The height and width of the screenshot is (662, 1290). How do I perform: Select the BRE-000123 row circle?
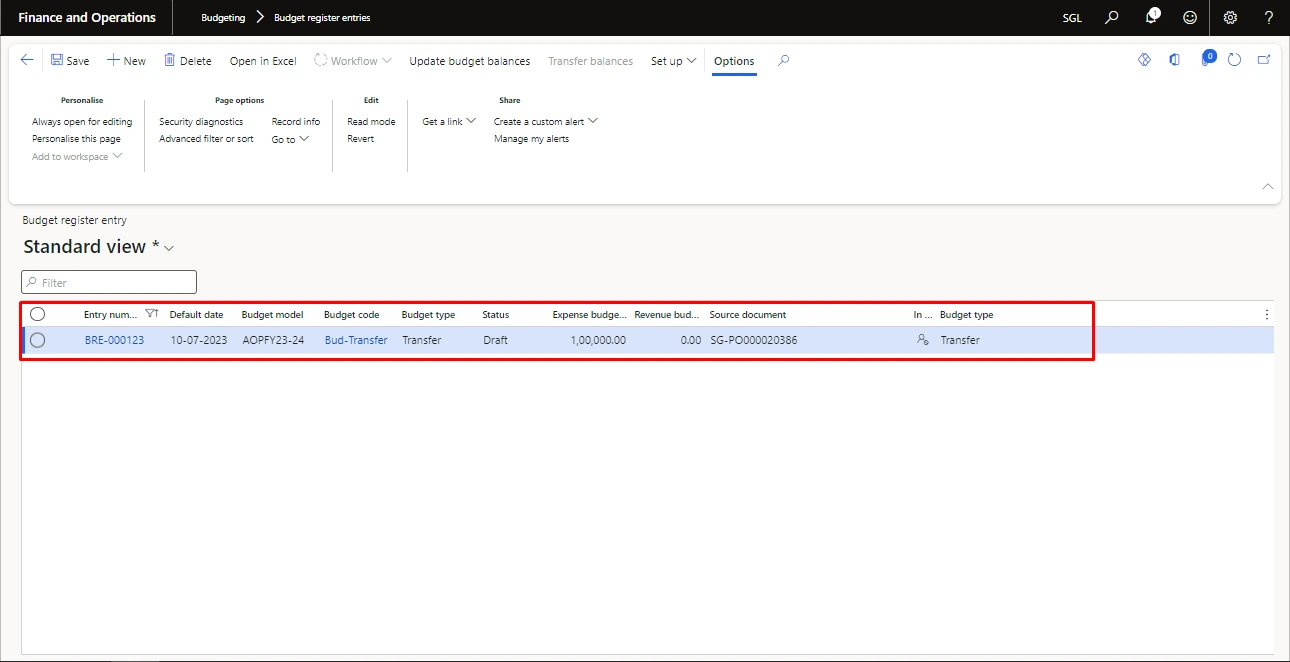point(38,340)
